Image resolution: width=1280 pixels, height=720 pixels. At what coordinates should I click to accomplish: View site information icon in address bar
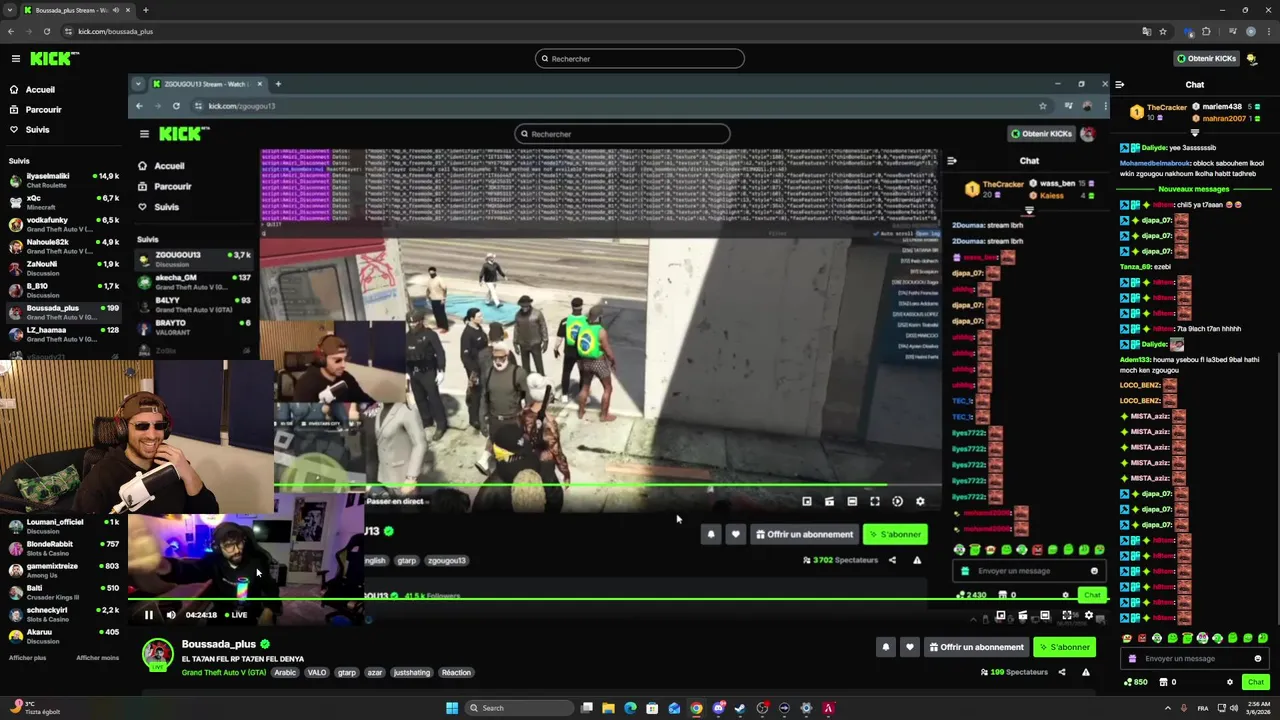[x=70, y=32]
